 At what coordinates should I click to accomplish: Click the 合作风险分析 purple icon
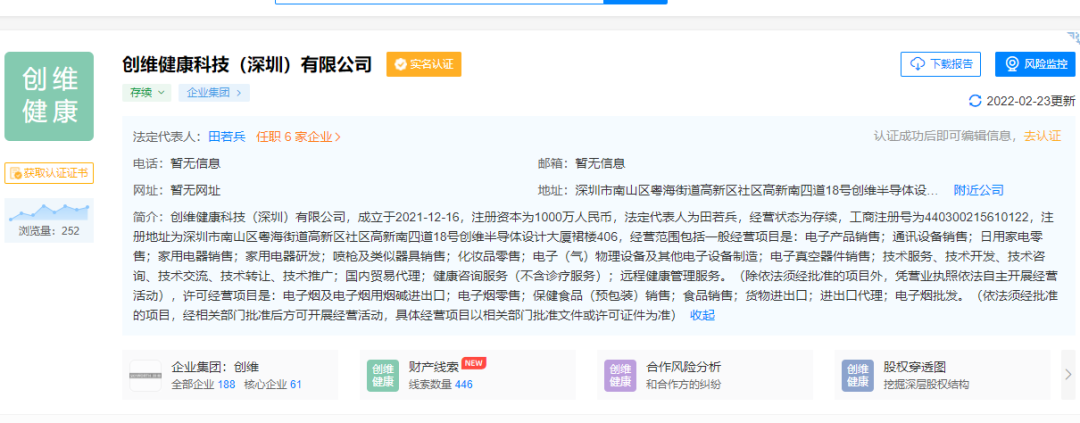pyautogui.click(x=620, y=375)
